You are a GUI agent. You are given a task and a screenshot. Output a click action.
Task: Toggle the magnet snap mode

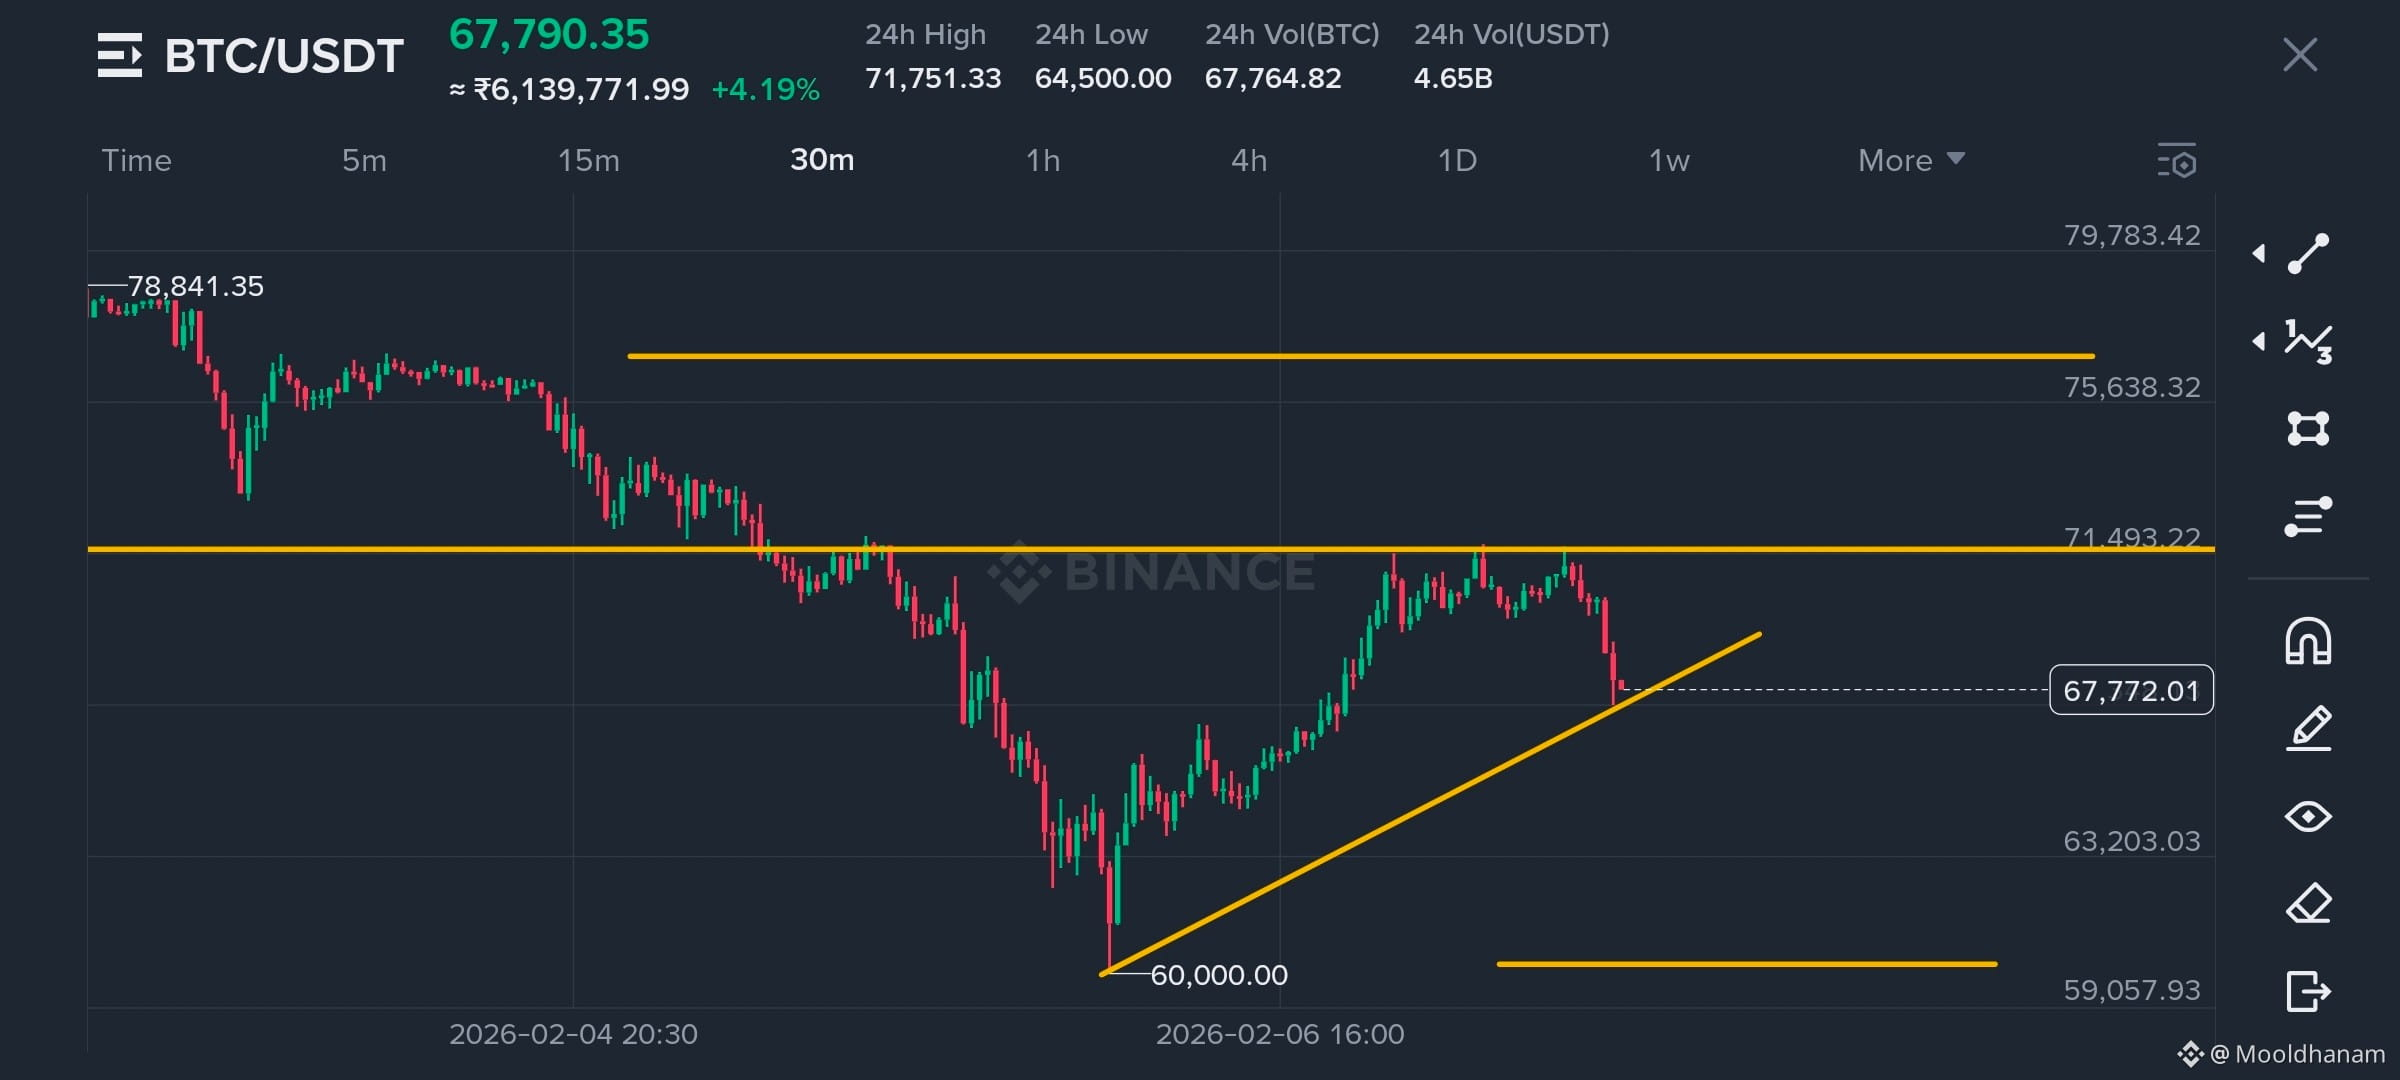click(x=2308, y=641)
